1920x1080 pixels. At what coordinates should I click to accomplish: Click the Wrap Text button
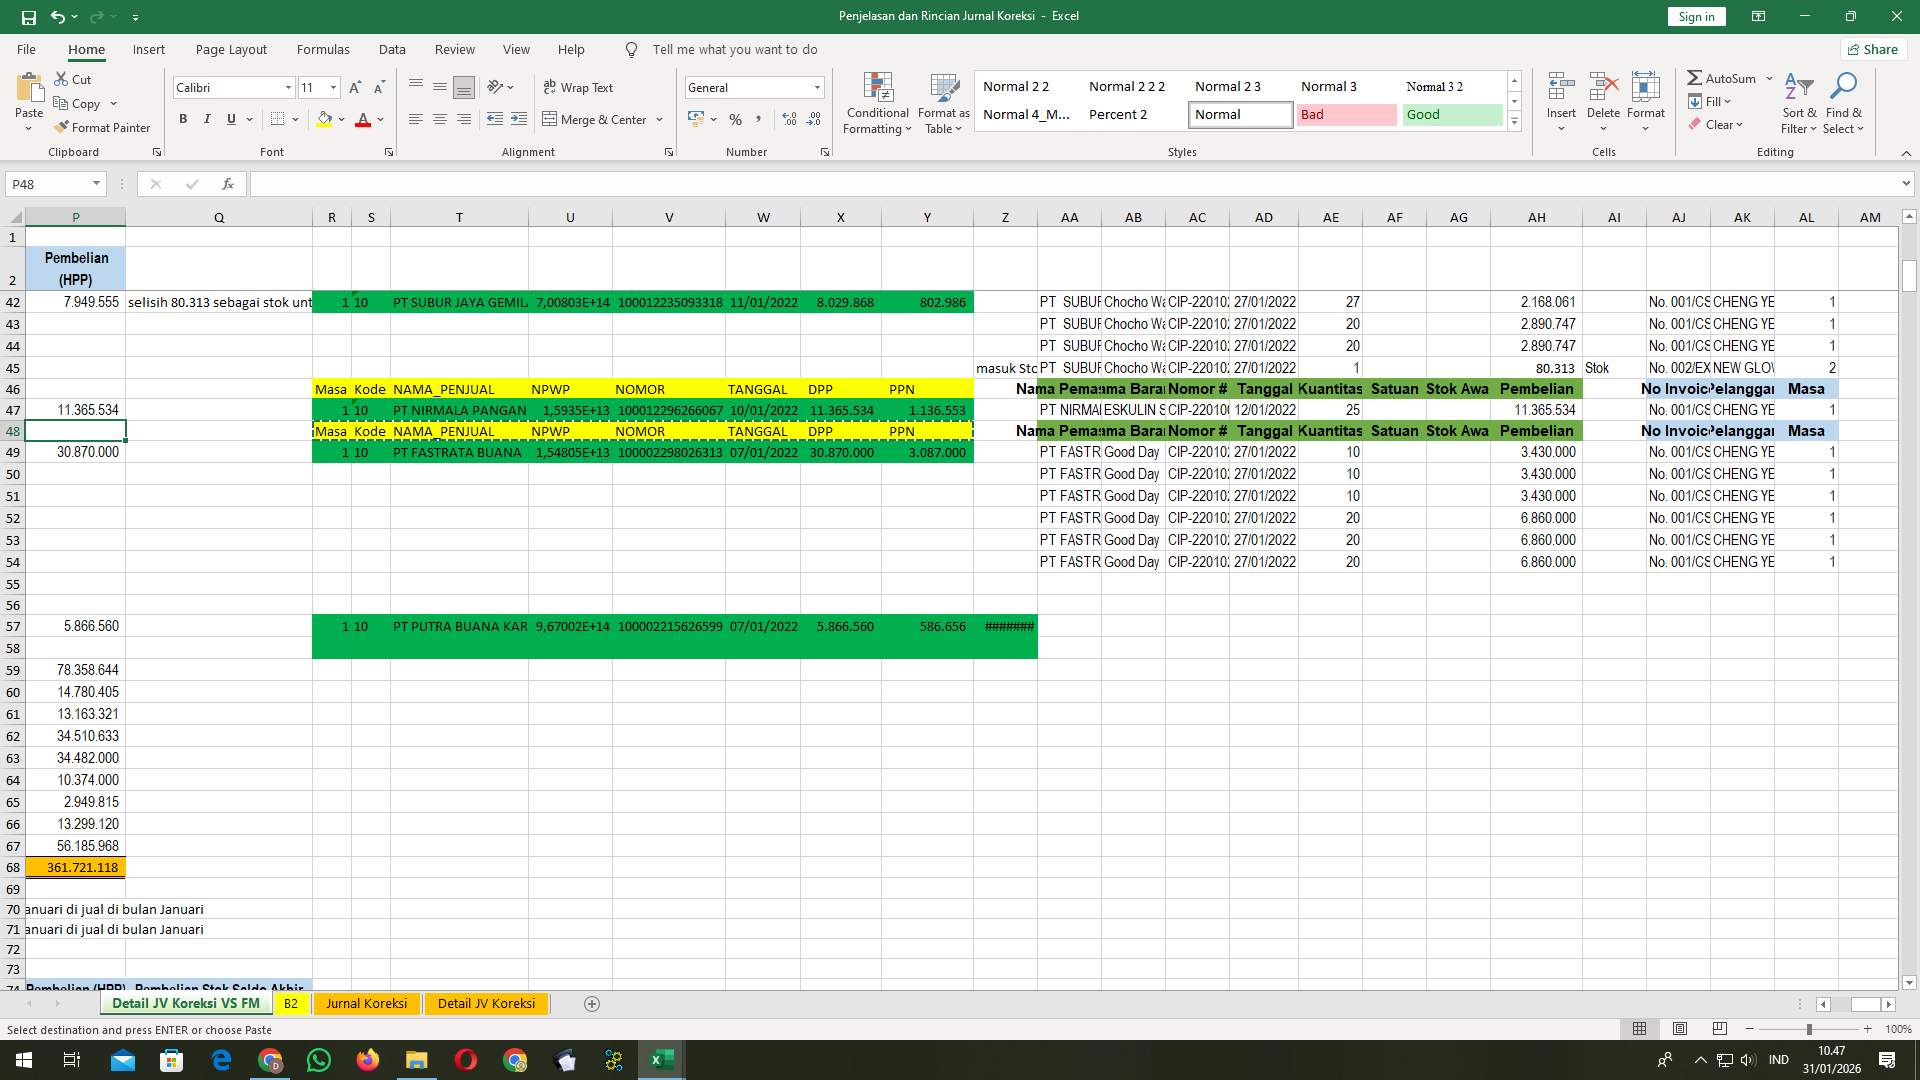click(x=579, y=87)
